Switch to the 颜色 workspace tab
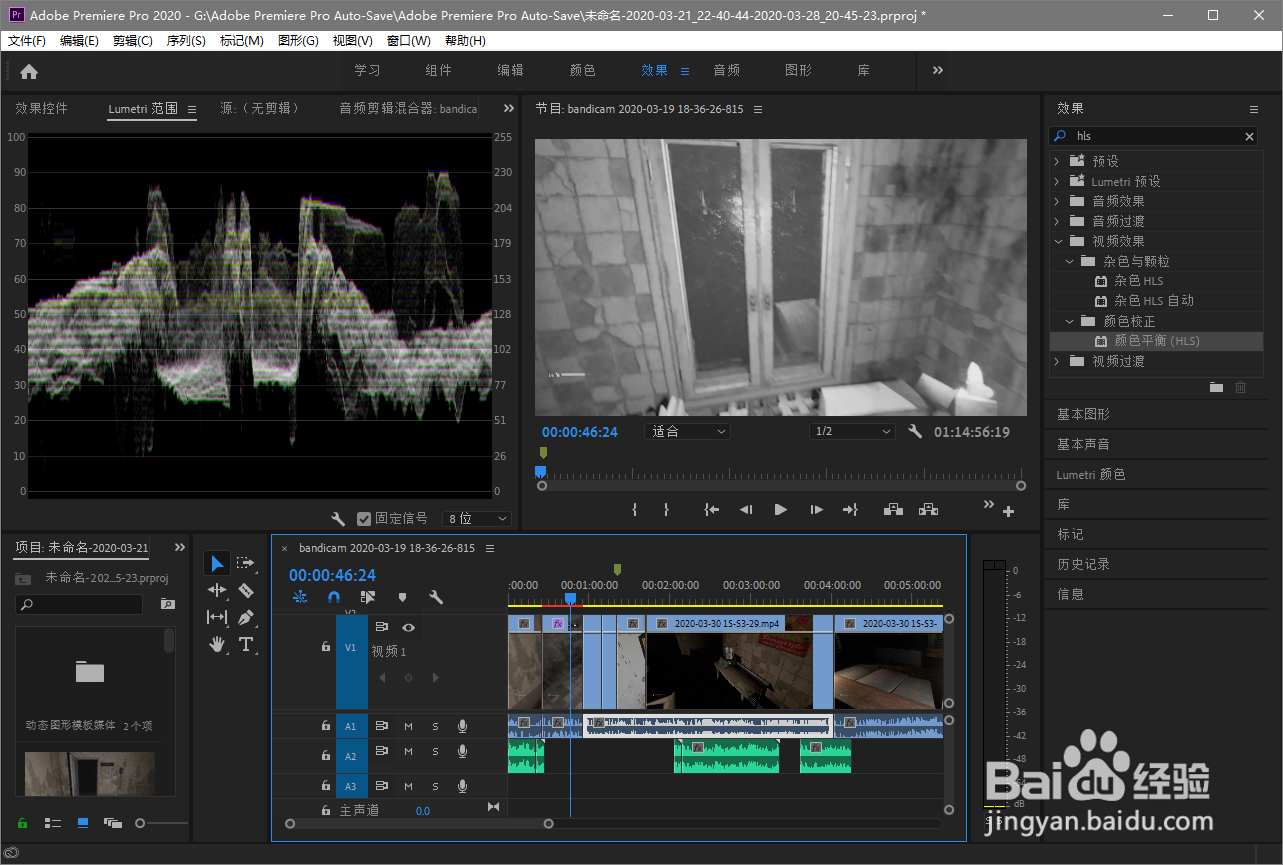 click(x=582, y=70)
